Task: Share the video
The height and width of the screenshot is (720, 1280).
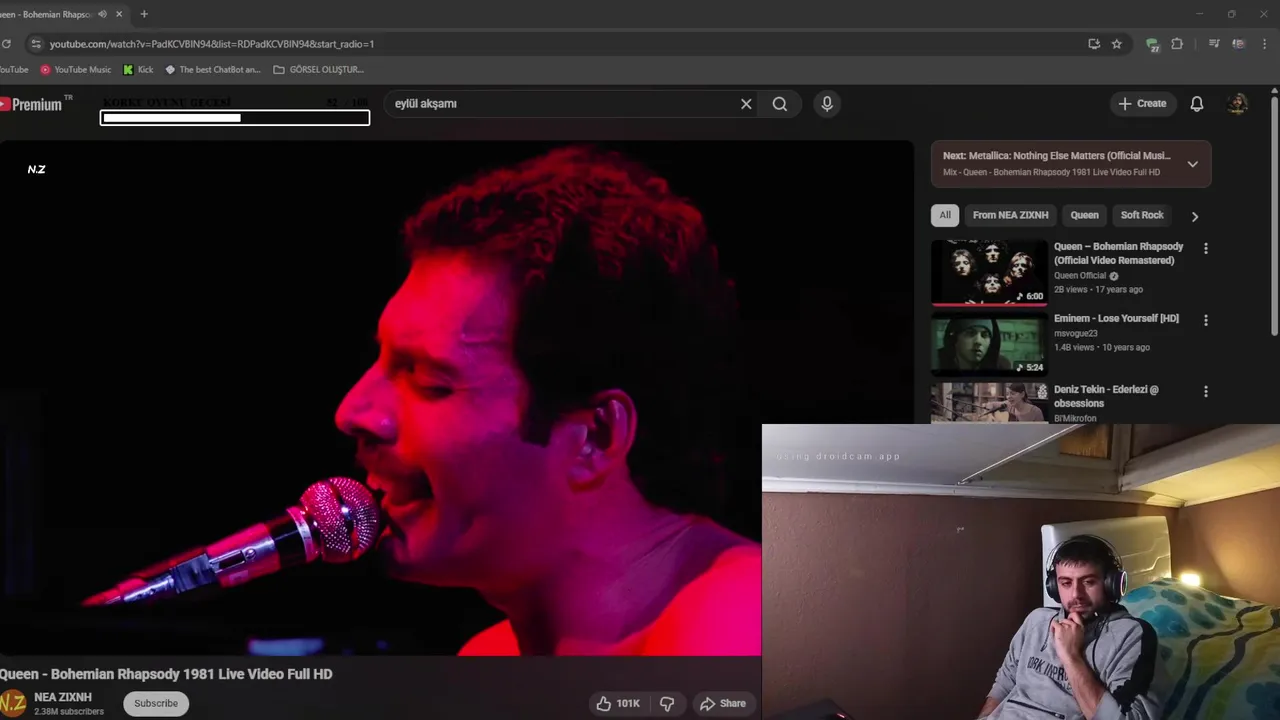Action: click(x=724, y=704)
